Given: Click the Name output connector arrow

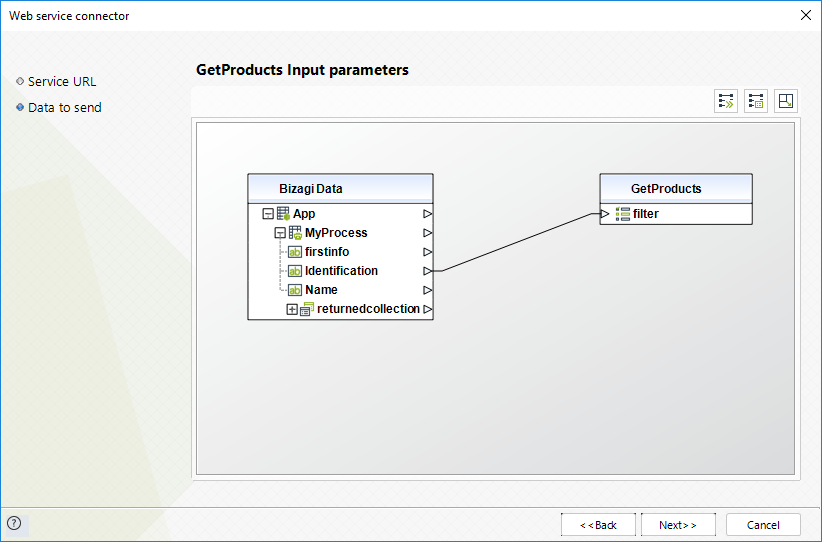Looking at the screenshot, I should click(428, 290).
